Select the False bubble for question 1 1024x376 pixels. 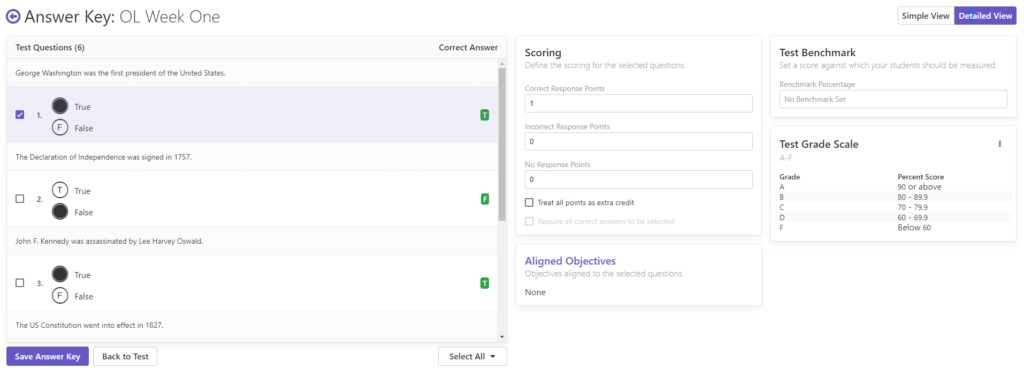(x=60, y=128)
